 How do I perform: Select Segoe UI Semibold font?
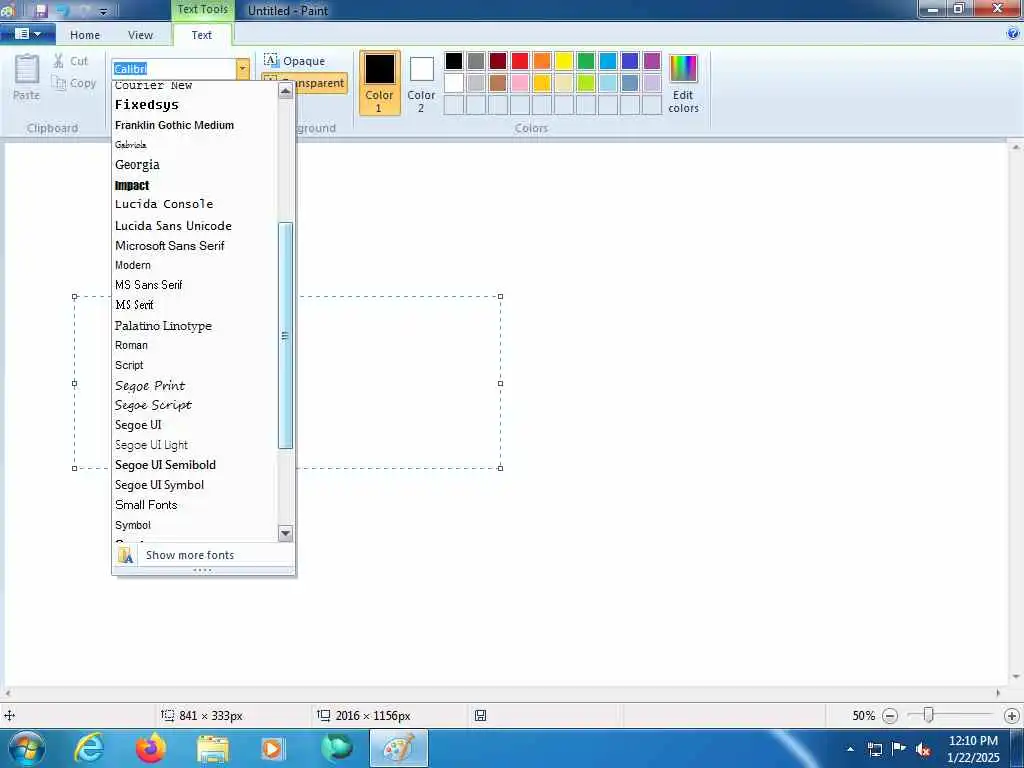click(195, 465)
